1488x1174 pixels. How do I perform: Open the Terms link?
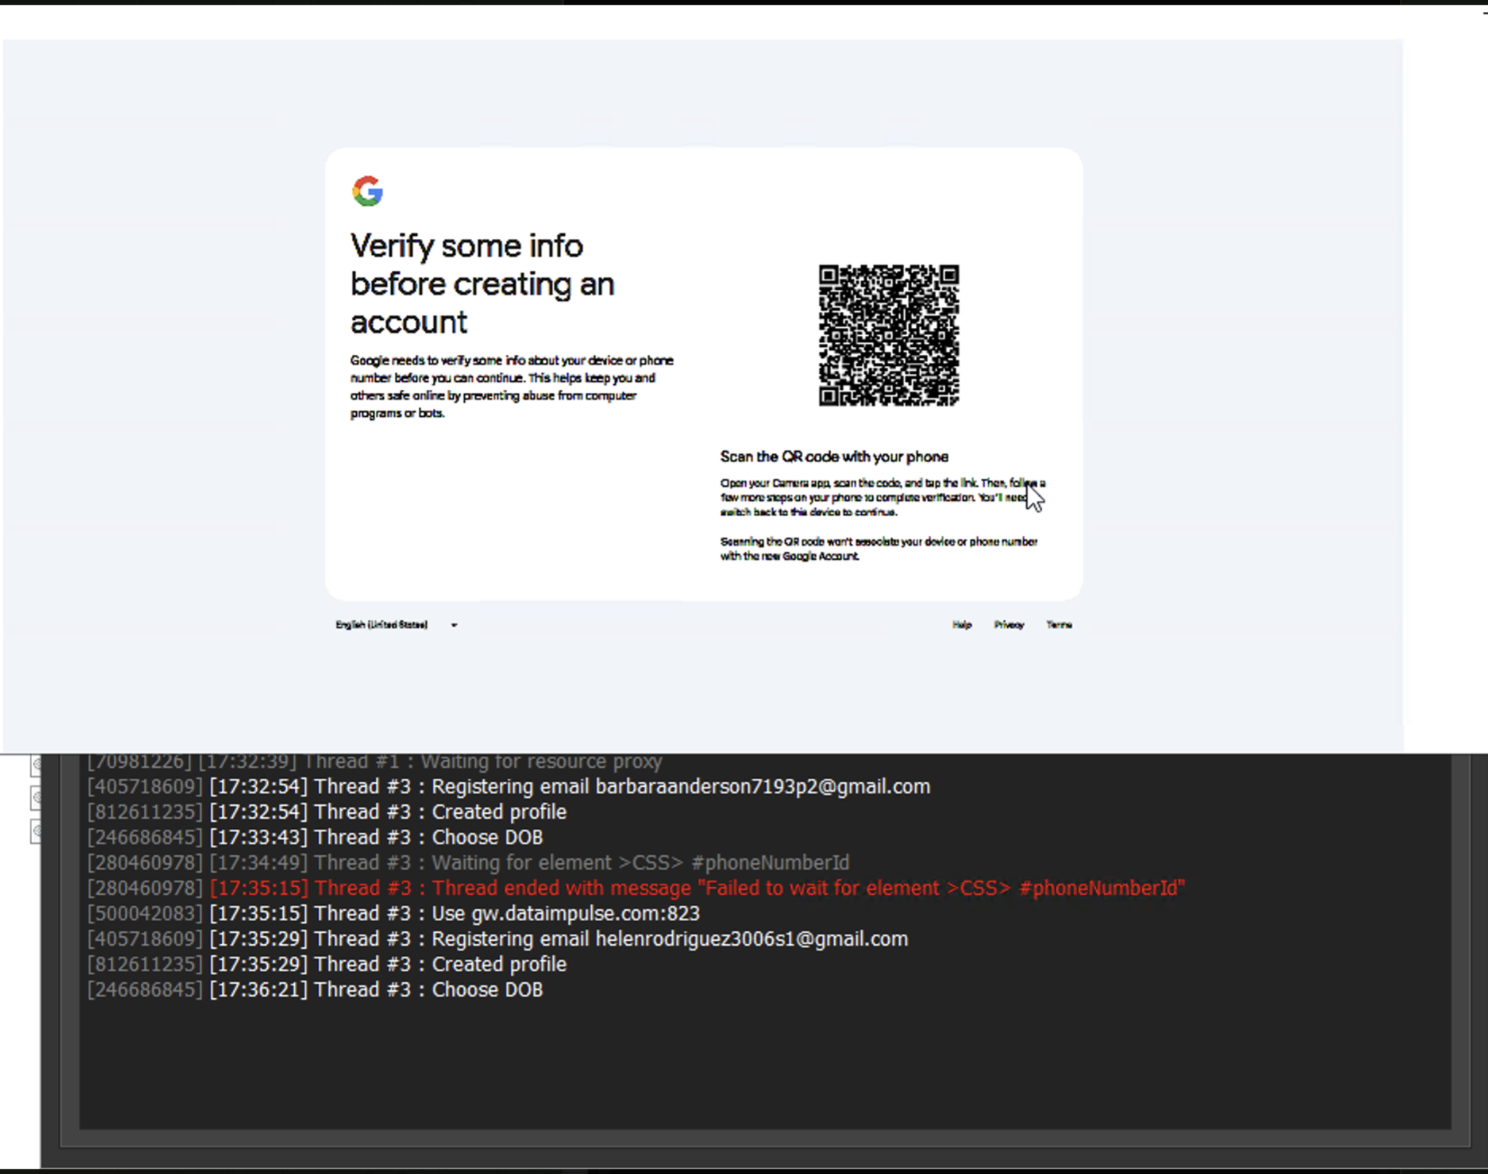tap(1059, 625)
